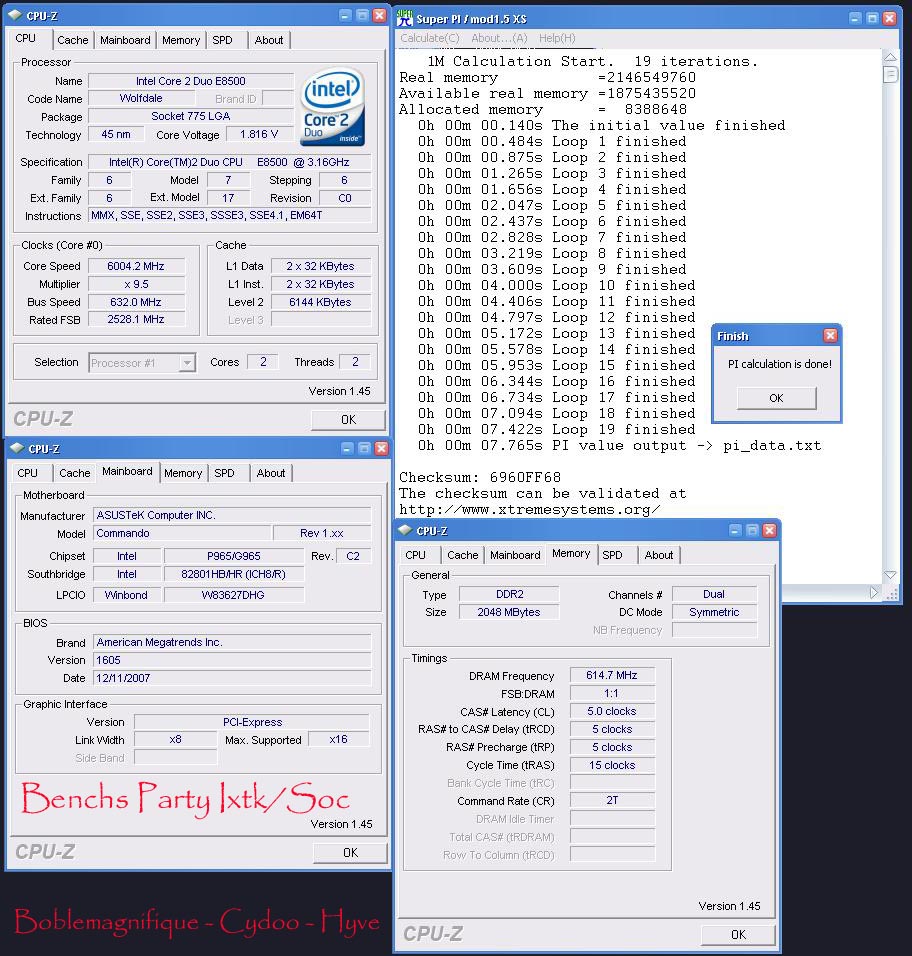This screenshot has height=956, width=912.
Task: Click Super PI scrollbar down arrow
Action: (891, 575)
